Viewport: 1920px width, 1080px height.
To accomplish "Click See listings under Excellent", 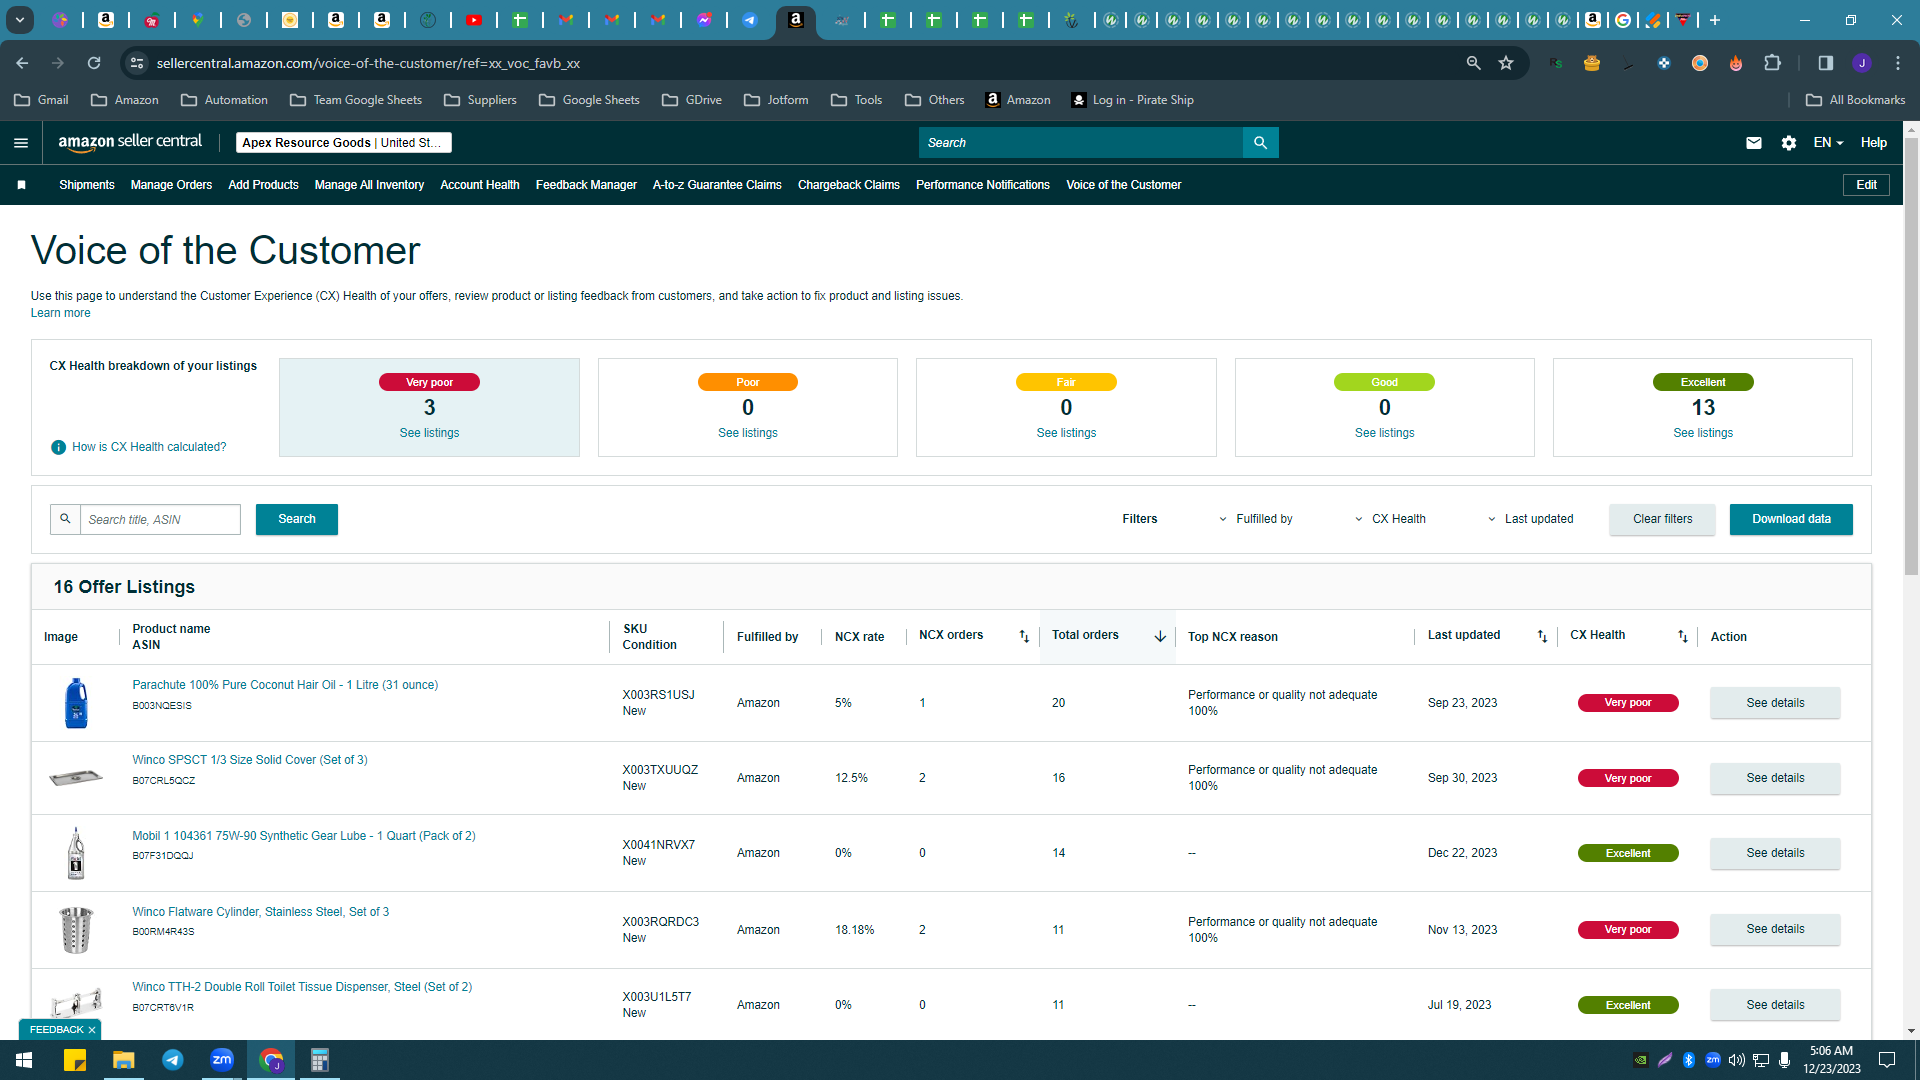I will click(1703, 433).
